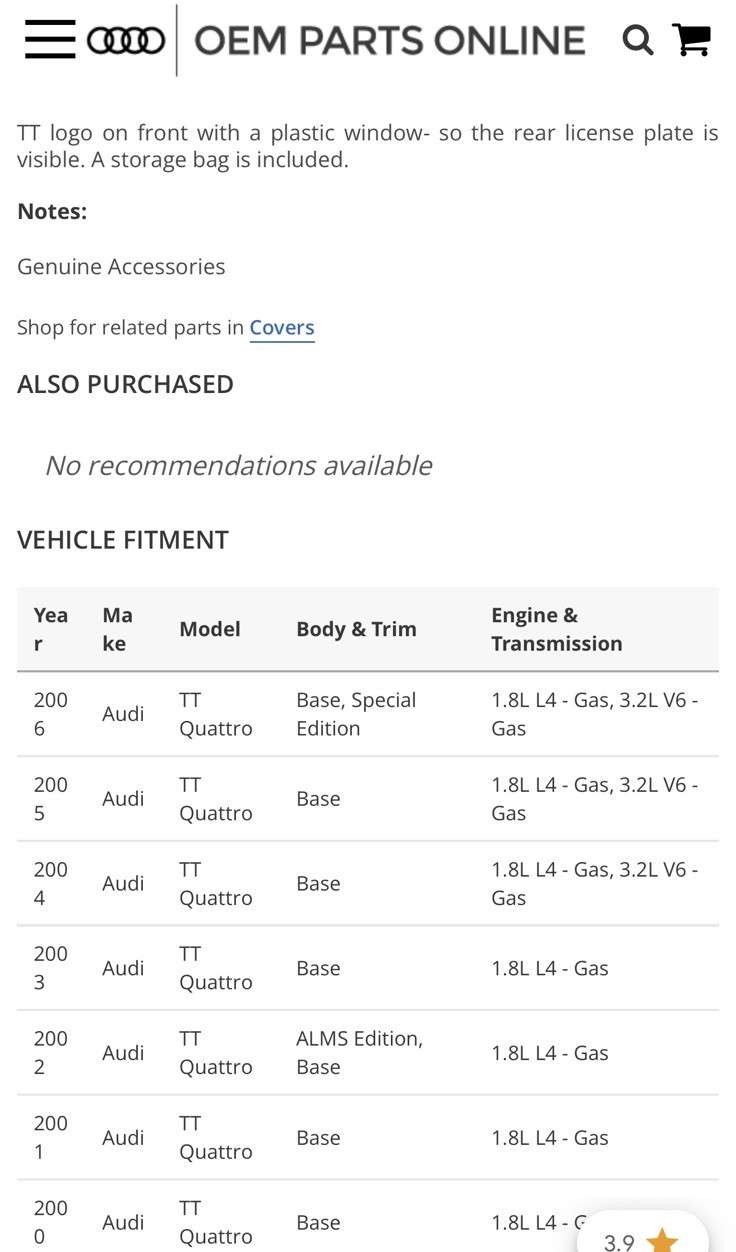This screenshot has width=736, height=1252.
Task: Open the search magnifier icon
Action: click(637, 40)
